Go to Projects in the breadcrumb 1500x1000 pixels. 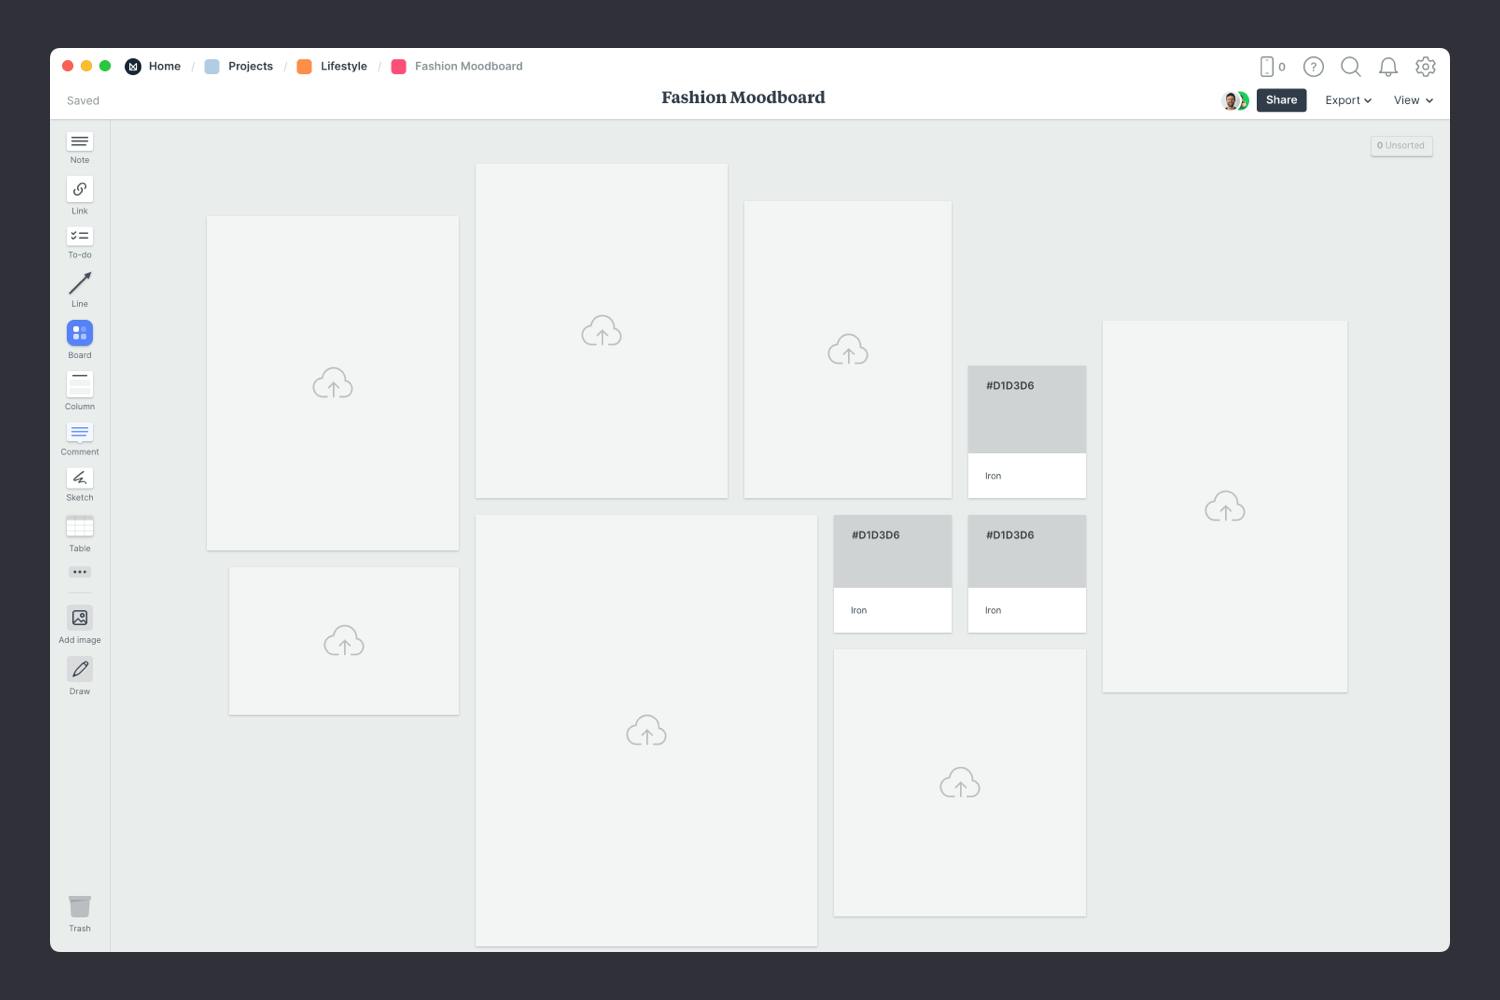pyautogui.click(x=249, y=66)
